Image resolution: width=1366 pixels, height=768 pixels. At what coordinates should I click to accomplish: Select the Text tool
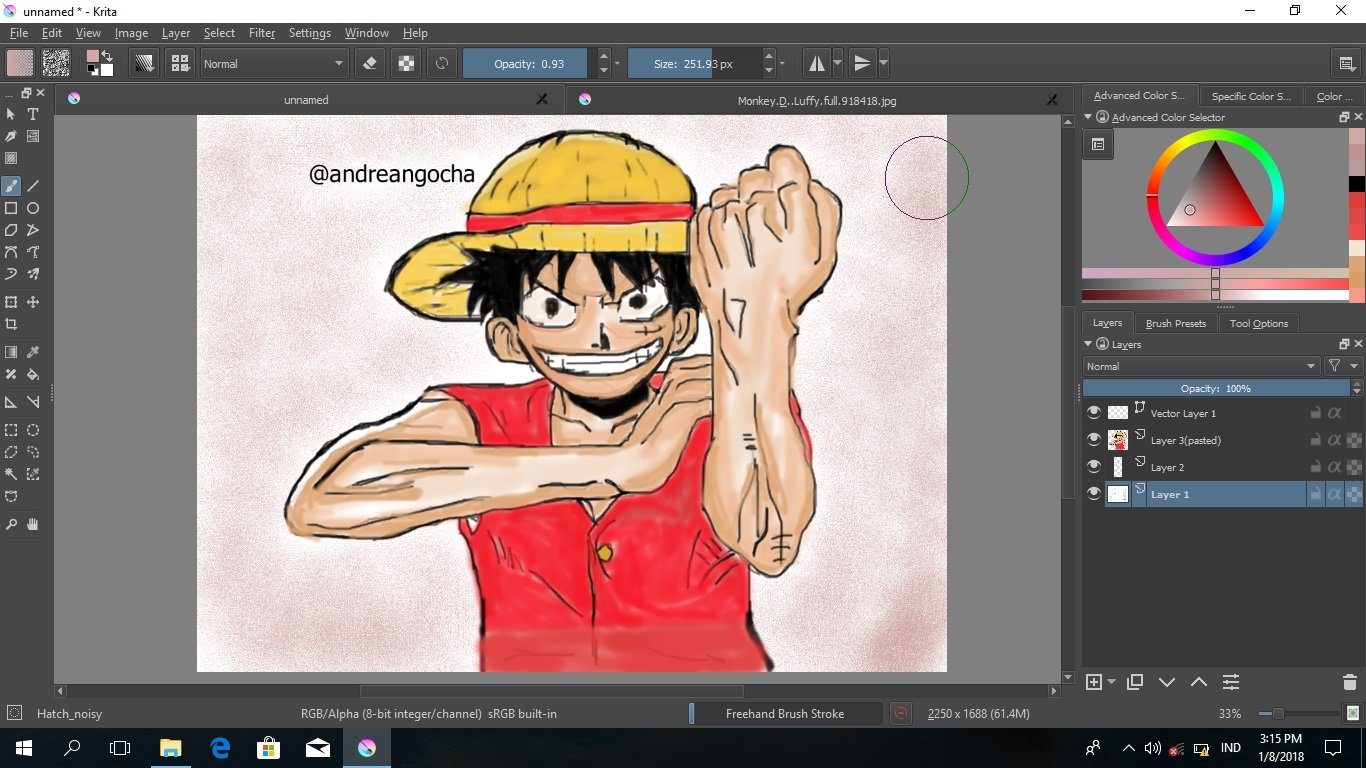click(x=33, y=114)
